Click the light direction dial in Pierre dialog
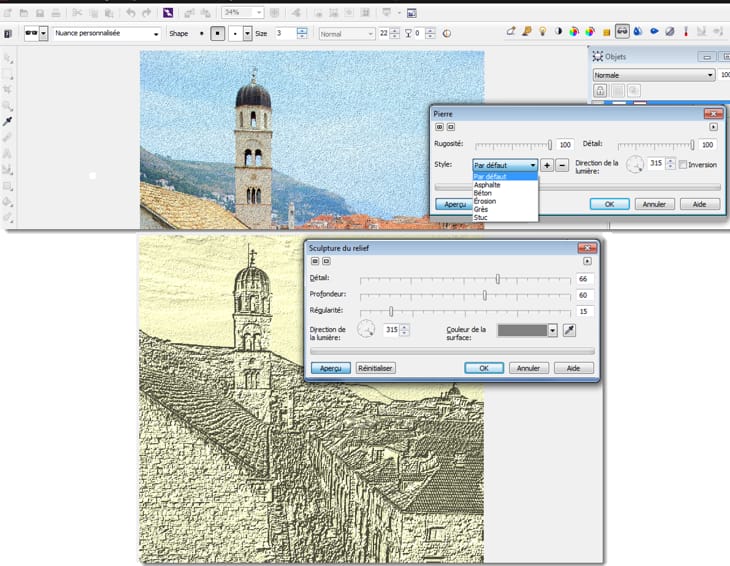730x566 pixels. [x=634, y=164]
